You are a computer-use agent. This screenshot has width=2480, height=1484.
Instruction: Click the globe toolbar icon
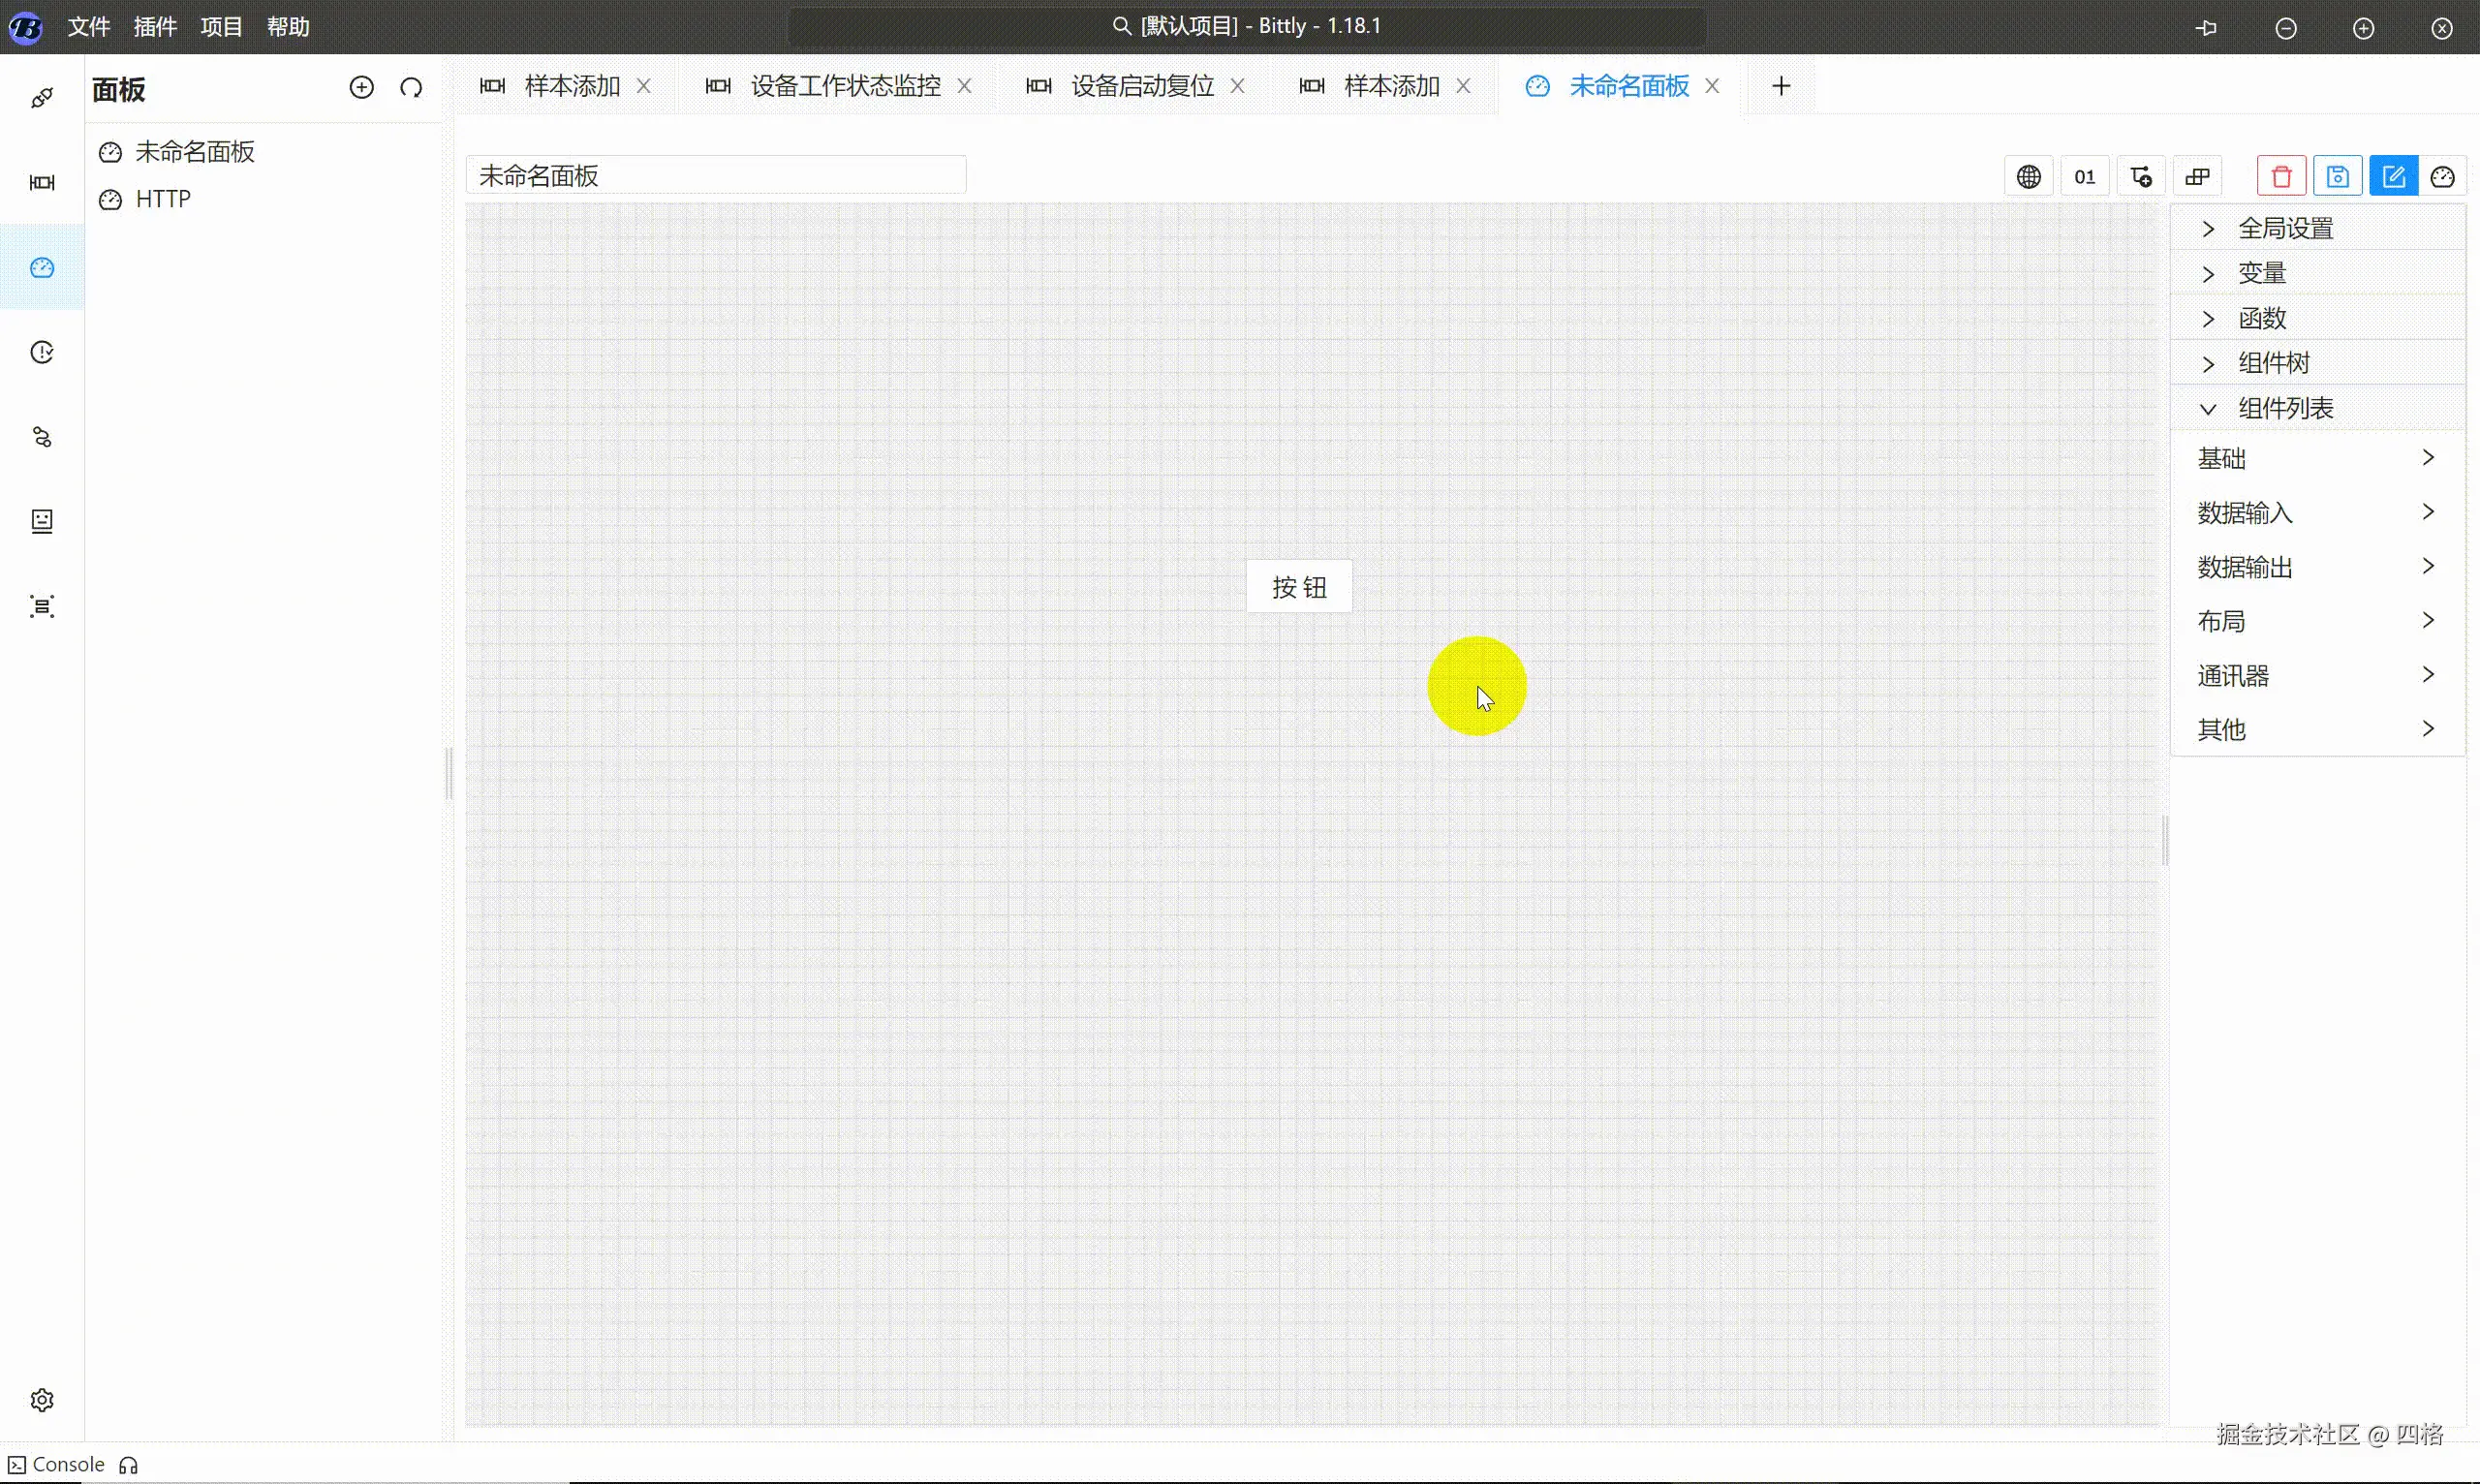click(x=2029, y=177)
